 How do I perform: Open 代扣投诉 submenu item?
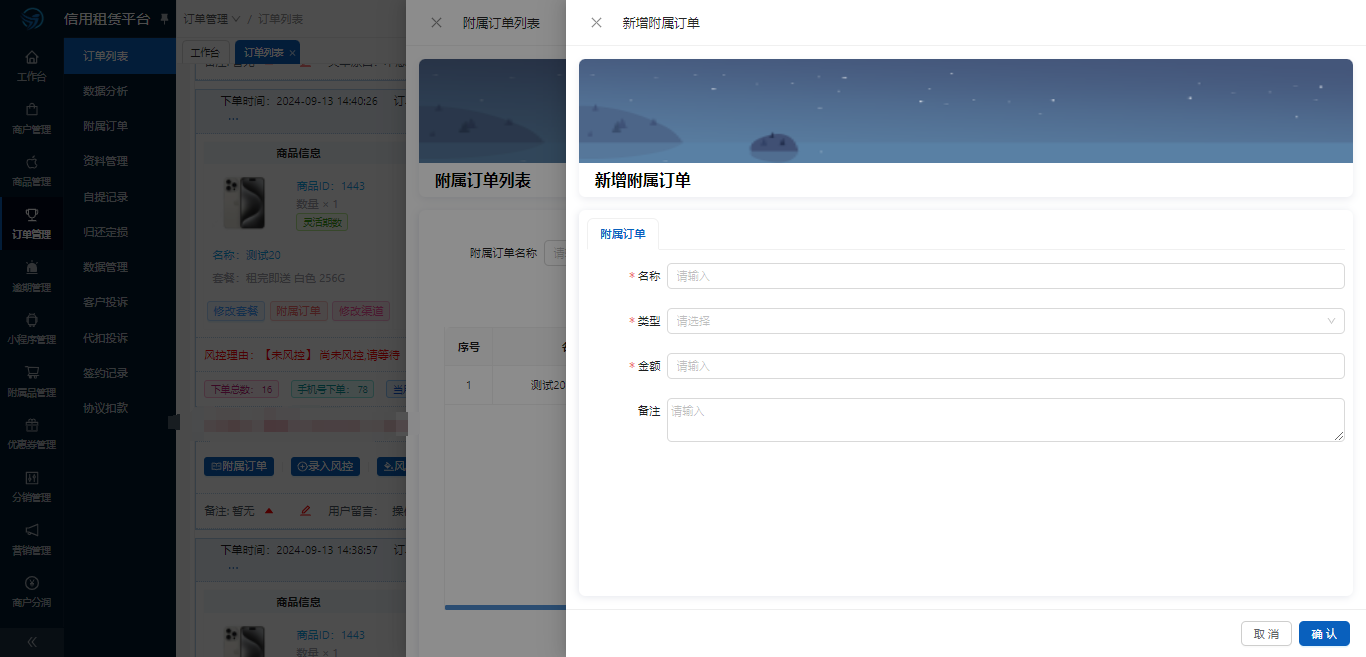119,338
